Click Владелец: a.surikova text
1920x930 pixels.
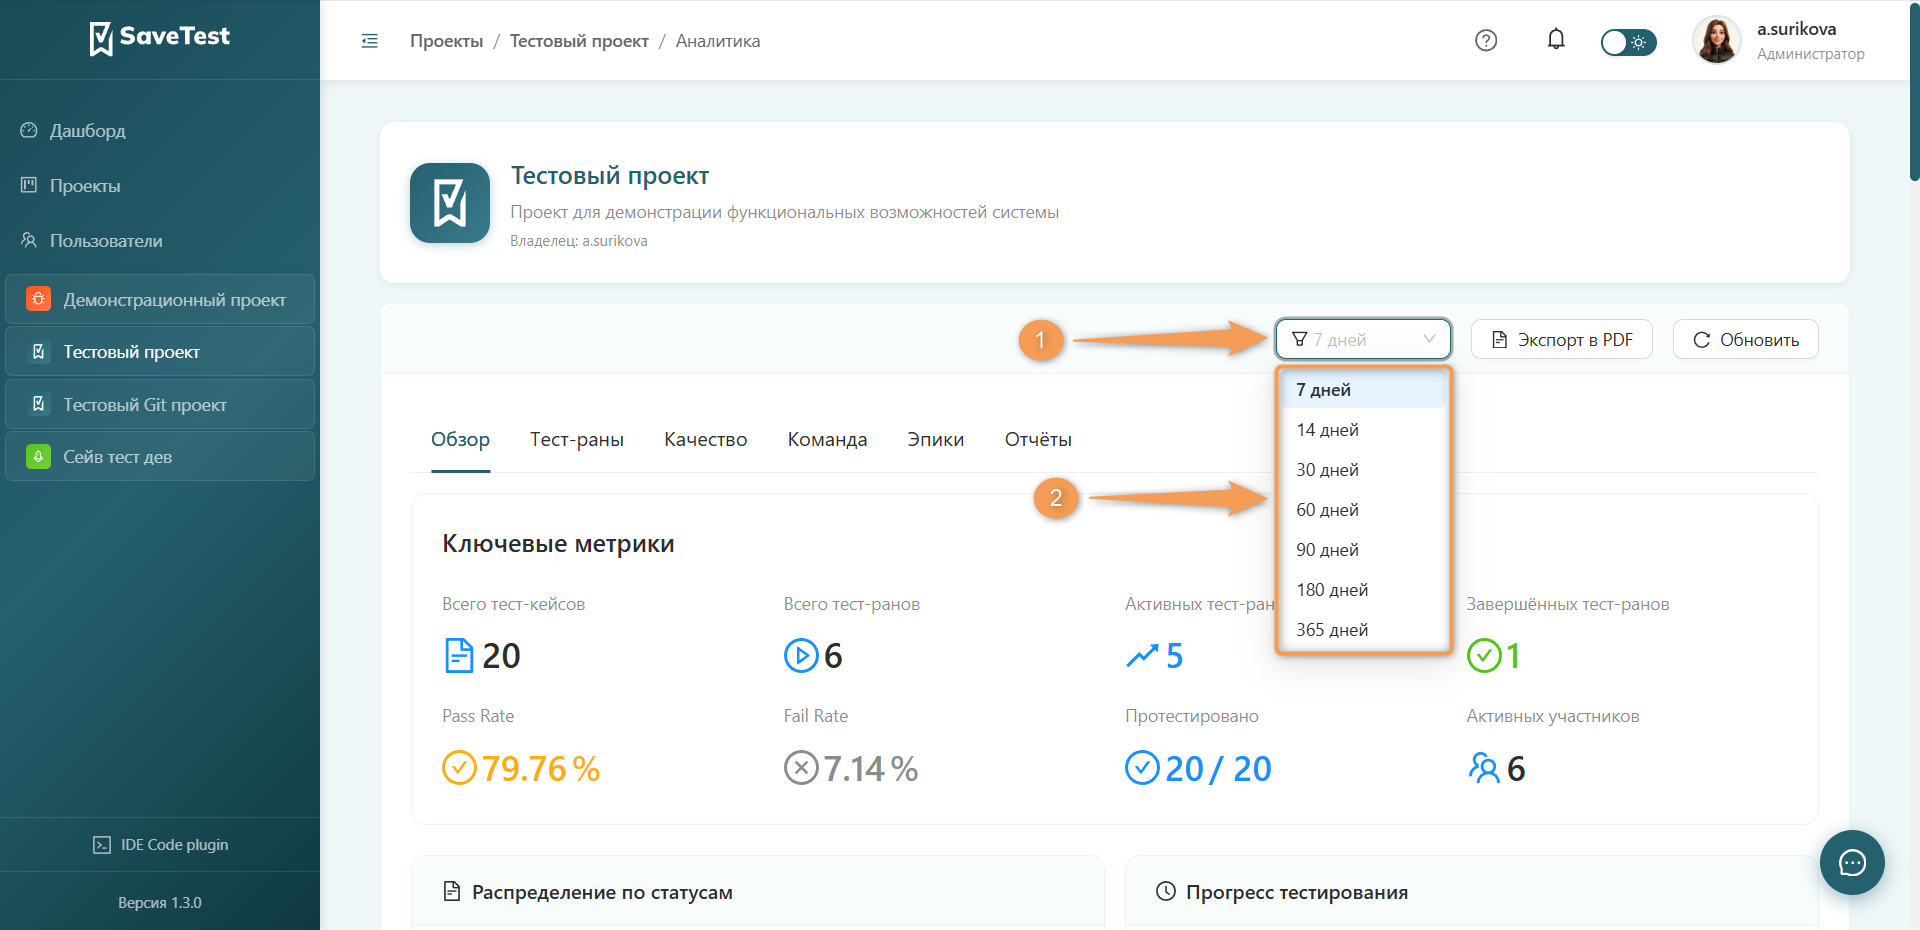579,241
